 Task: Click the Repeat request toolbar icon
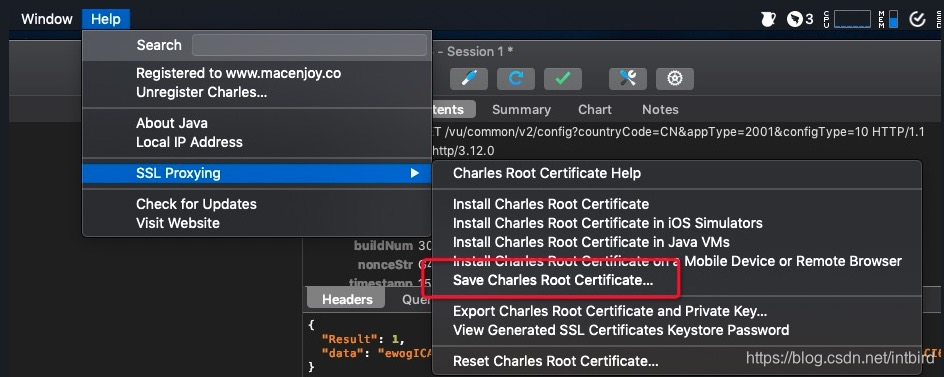[x=515, y=78]
